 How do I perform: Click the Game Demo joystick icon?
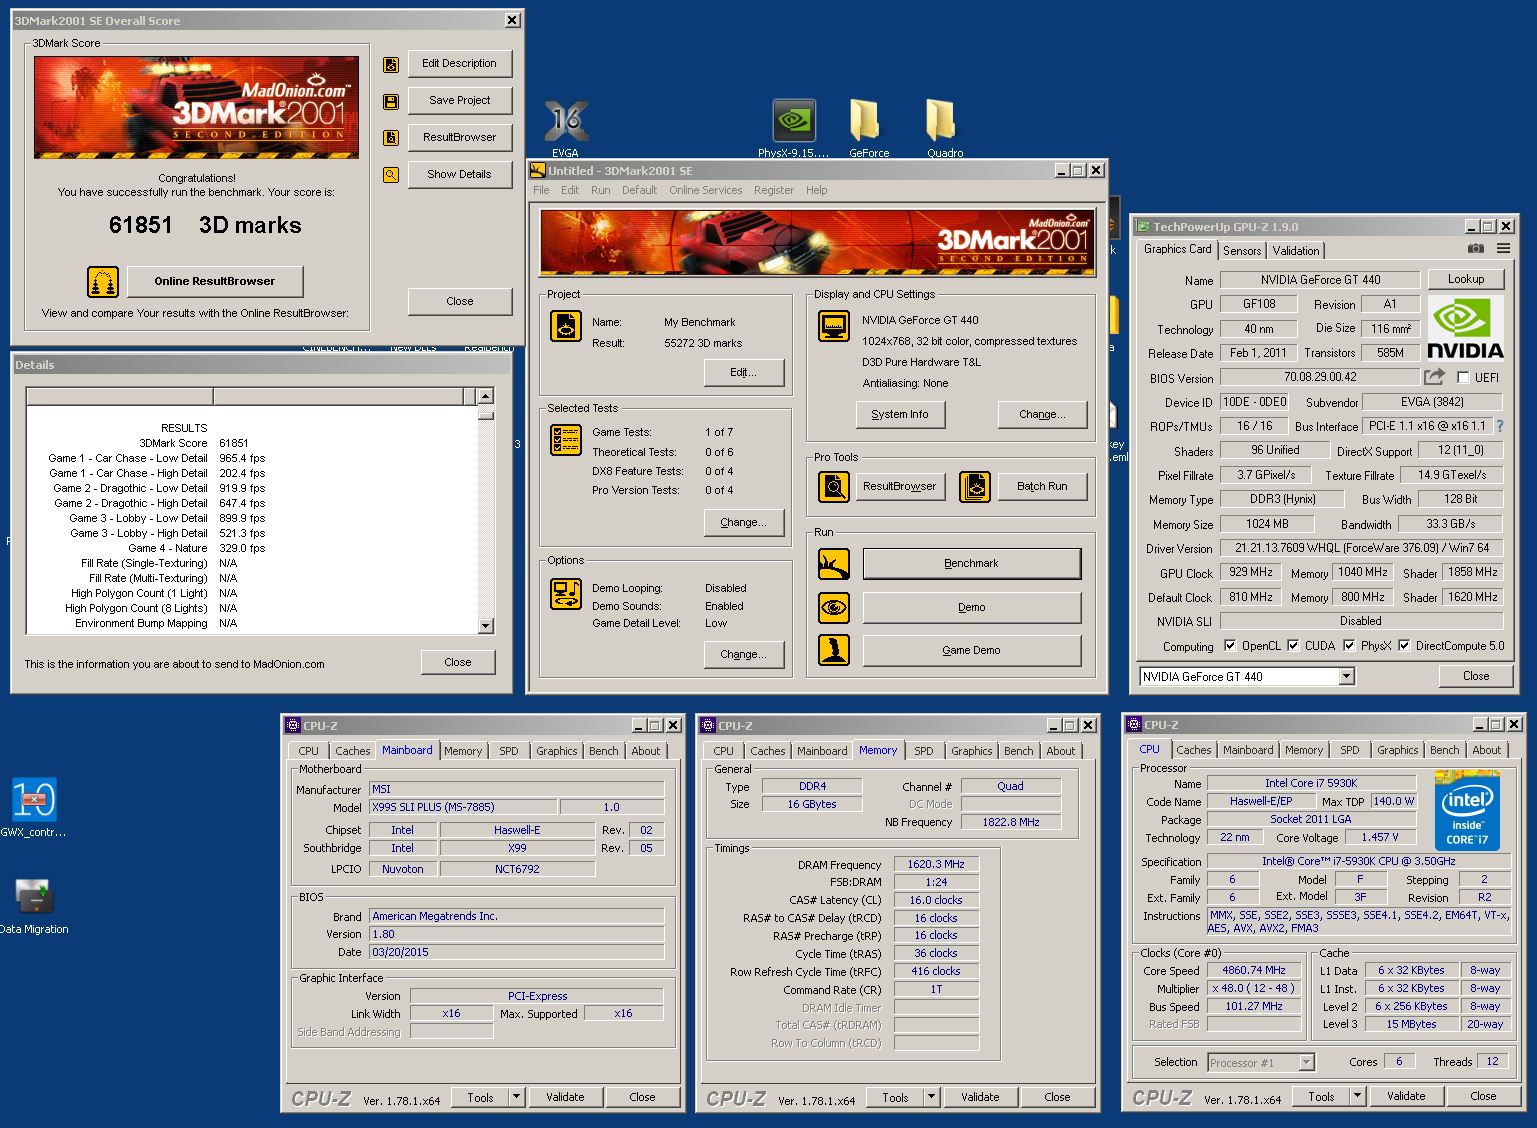click(x=834, y=650)
